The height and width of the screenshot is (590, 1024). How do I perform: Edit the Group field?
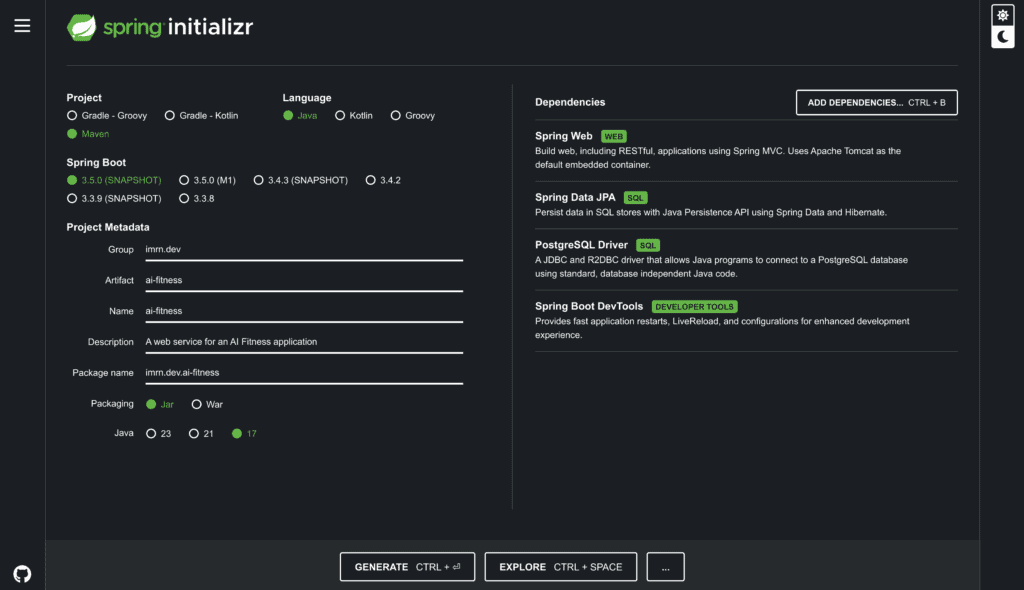pos(304,250)
